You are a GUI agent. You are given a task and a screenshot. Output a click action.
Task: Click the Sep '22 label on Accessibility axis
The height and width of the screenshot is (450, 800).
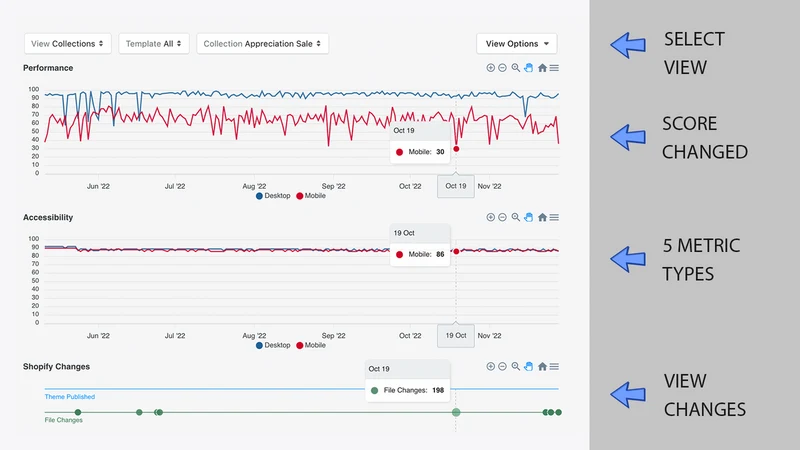[334, 336]
